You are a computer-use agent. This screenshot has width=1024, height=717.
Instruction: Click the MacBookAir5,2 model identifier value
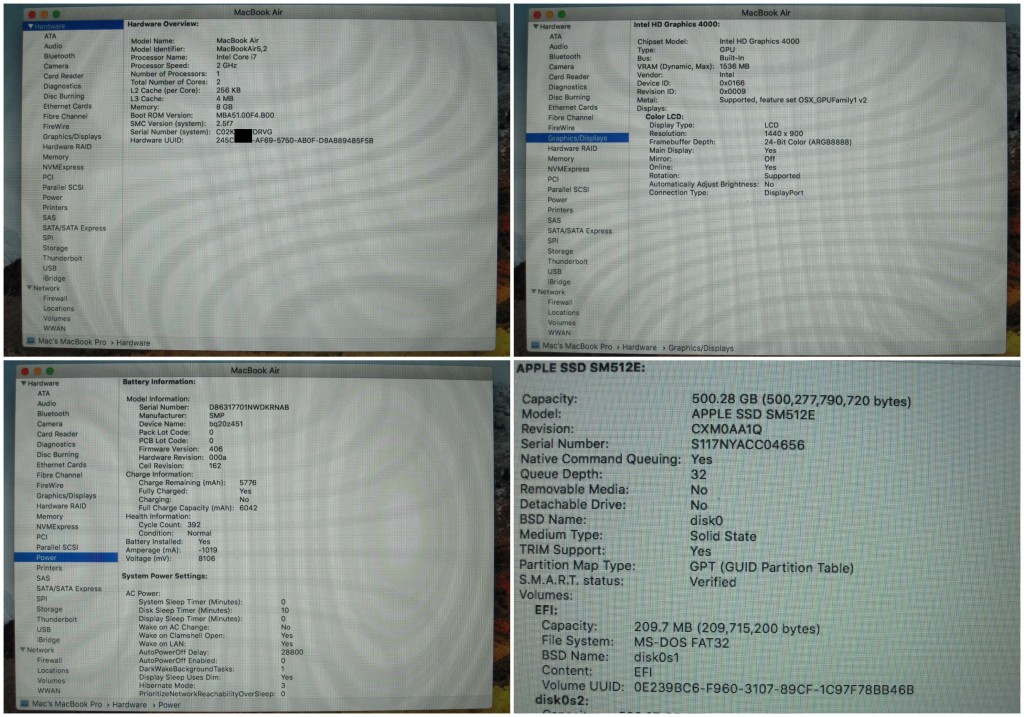[x=241, y=49]
